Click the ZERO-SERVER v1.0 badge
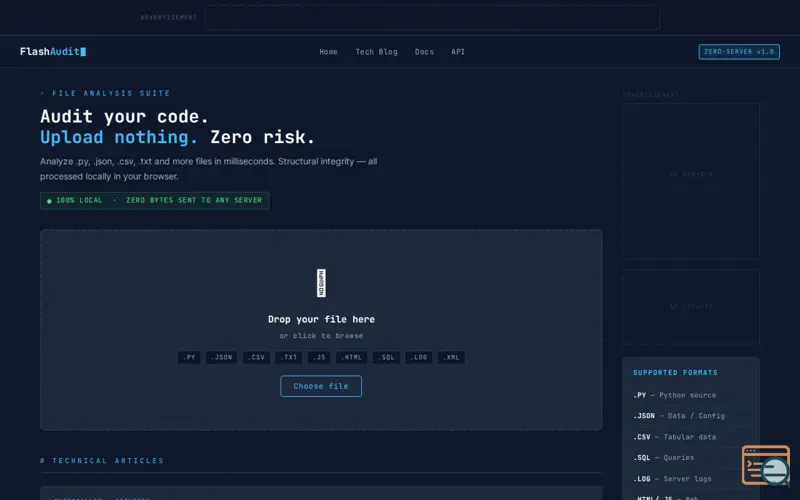Image resolution: width=800 pixels, height=500 pixels. [739, 52]
